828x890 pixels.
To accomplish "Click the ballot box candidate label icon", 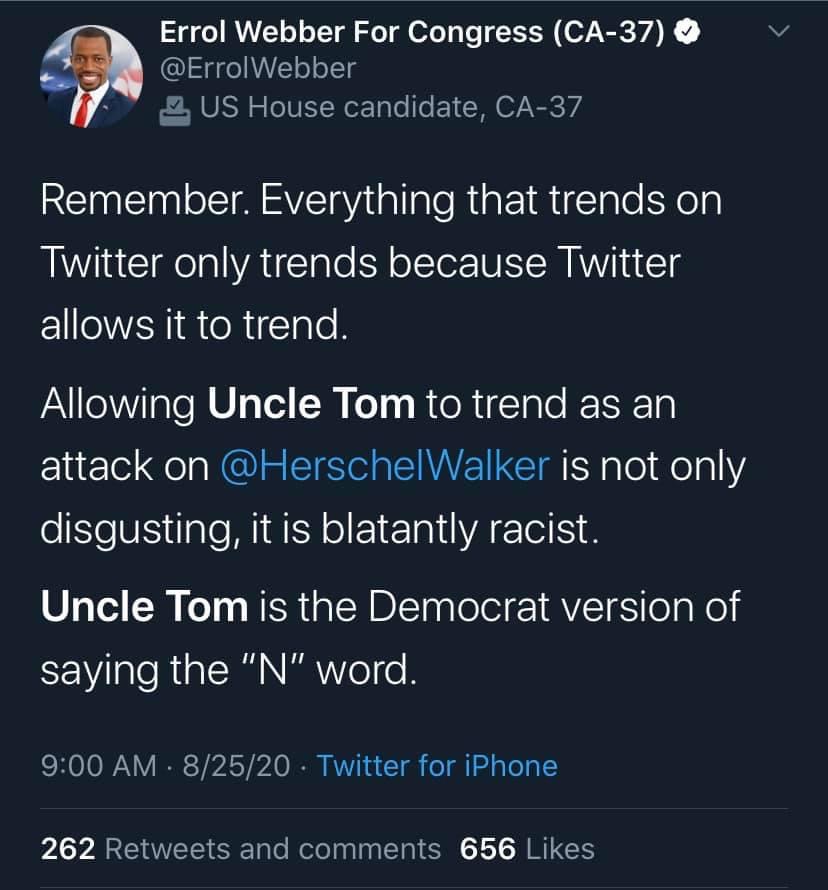I will coord(175,107).
